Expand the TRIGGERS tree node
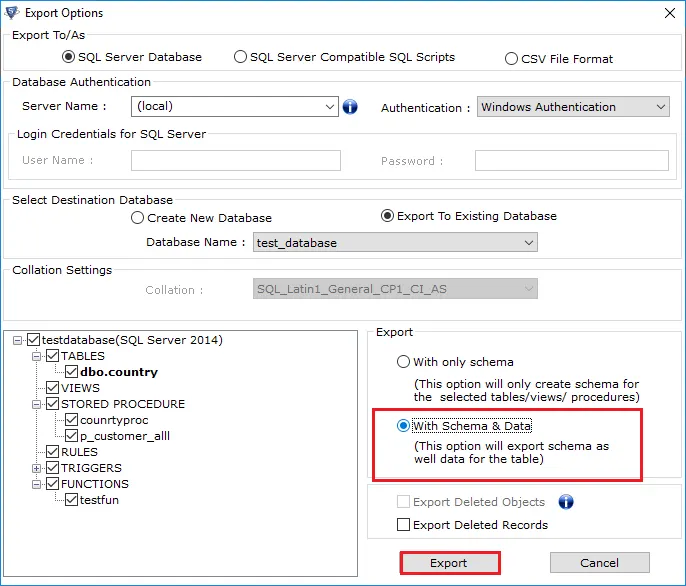Viewport: 686px width, 586px height. tap(36, 468)
